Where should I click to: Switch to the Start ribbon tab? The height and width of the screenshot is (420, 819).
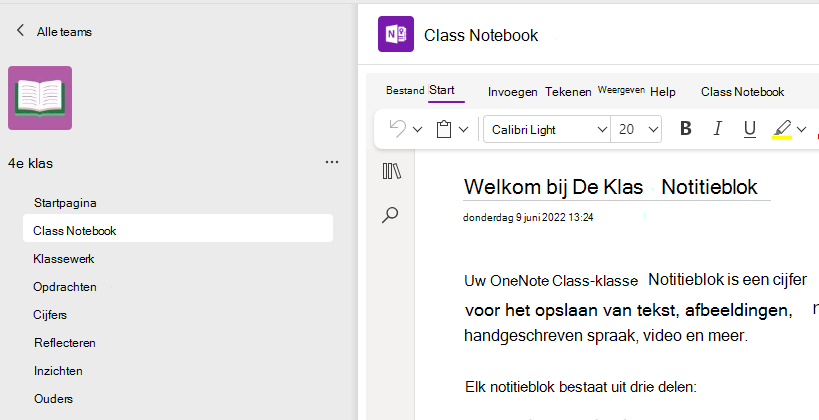pyautogui.click(x=442, y=90)
